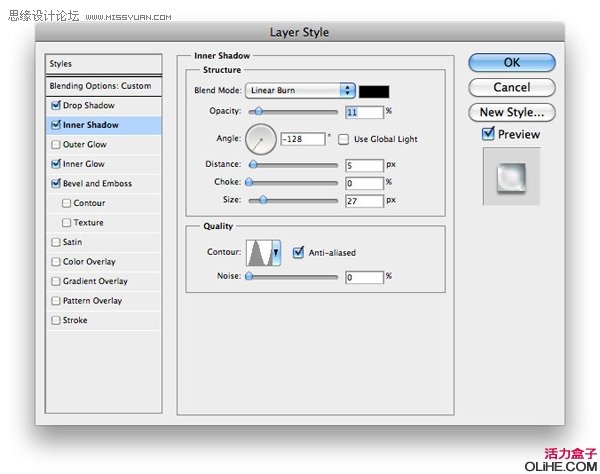This screenshot has height=474, width=600.
Task: Enable the Outer Glow checkbox
Action: point(56,144)
